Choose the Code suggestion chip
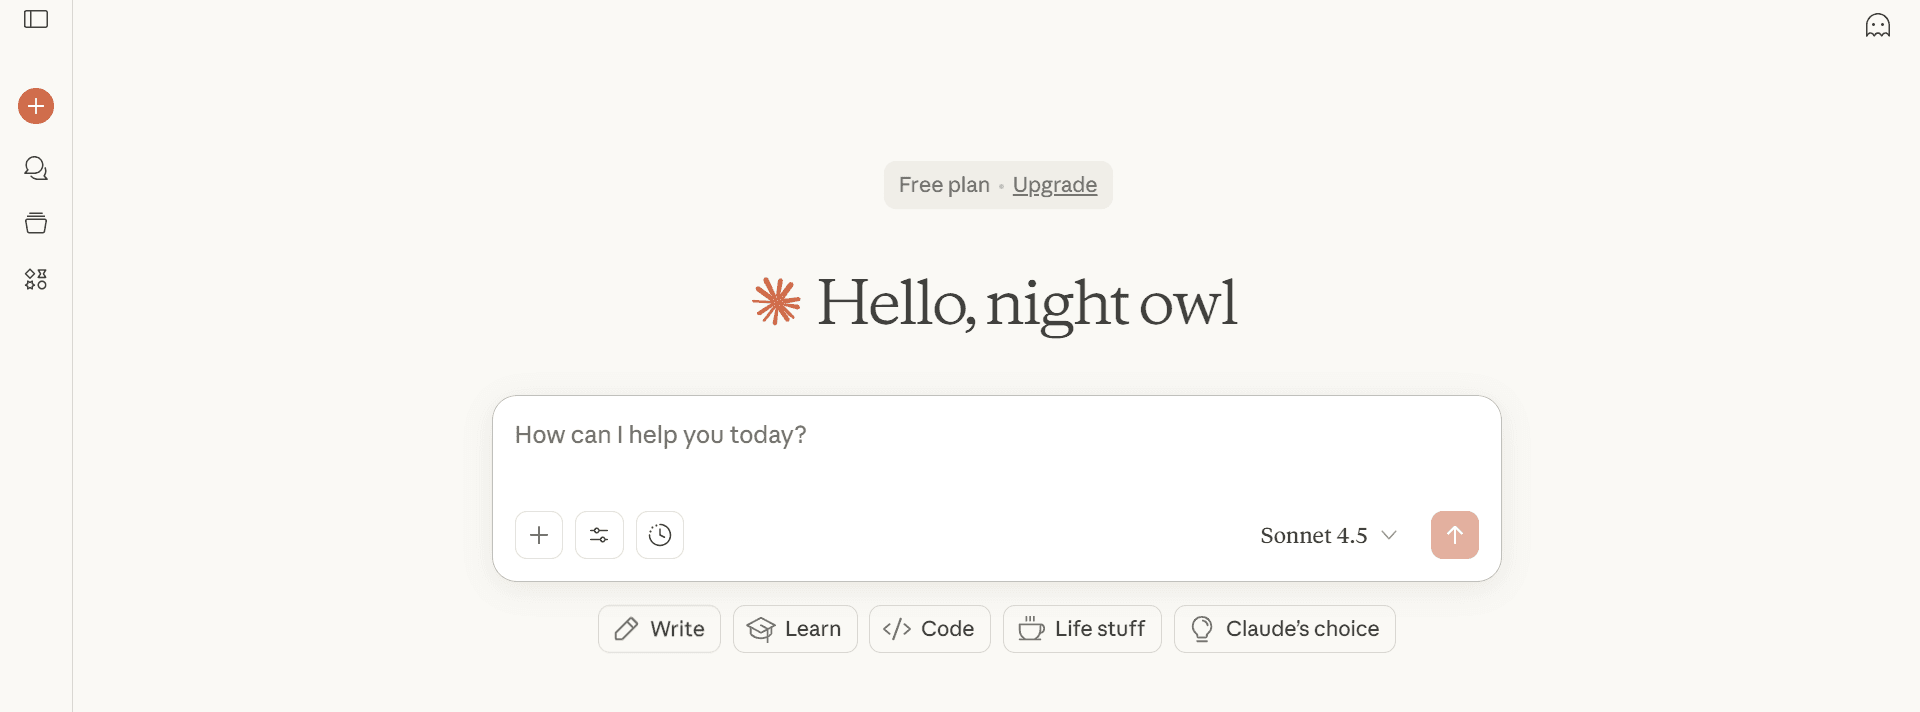1920x712 pixels. [x=929, y=629]
